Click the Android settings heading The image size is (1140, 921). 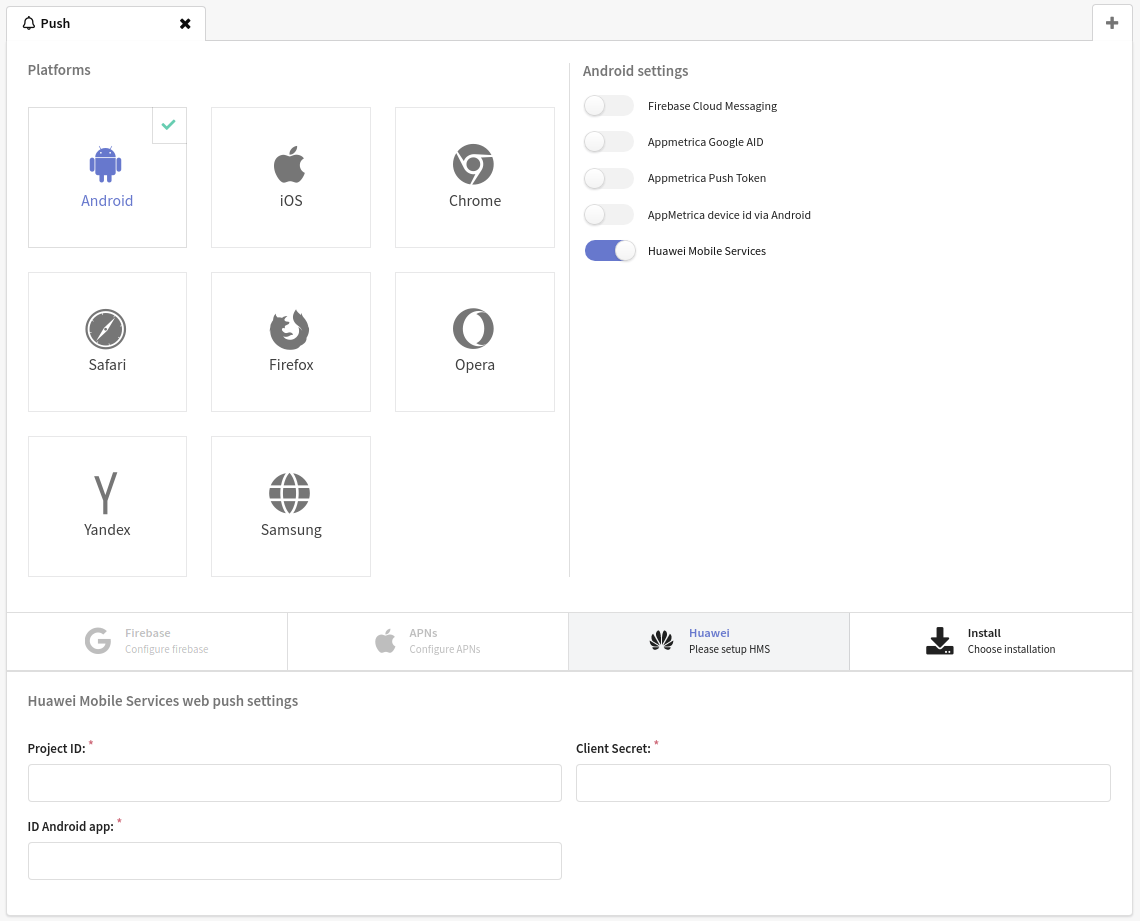[635, 71]
